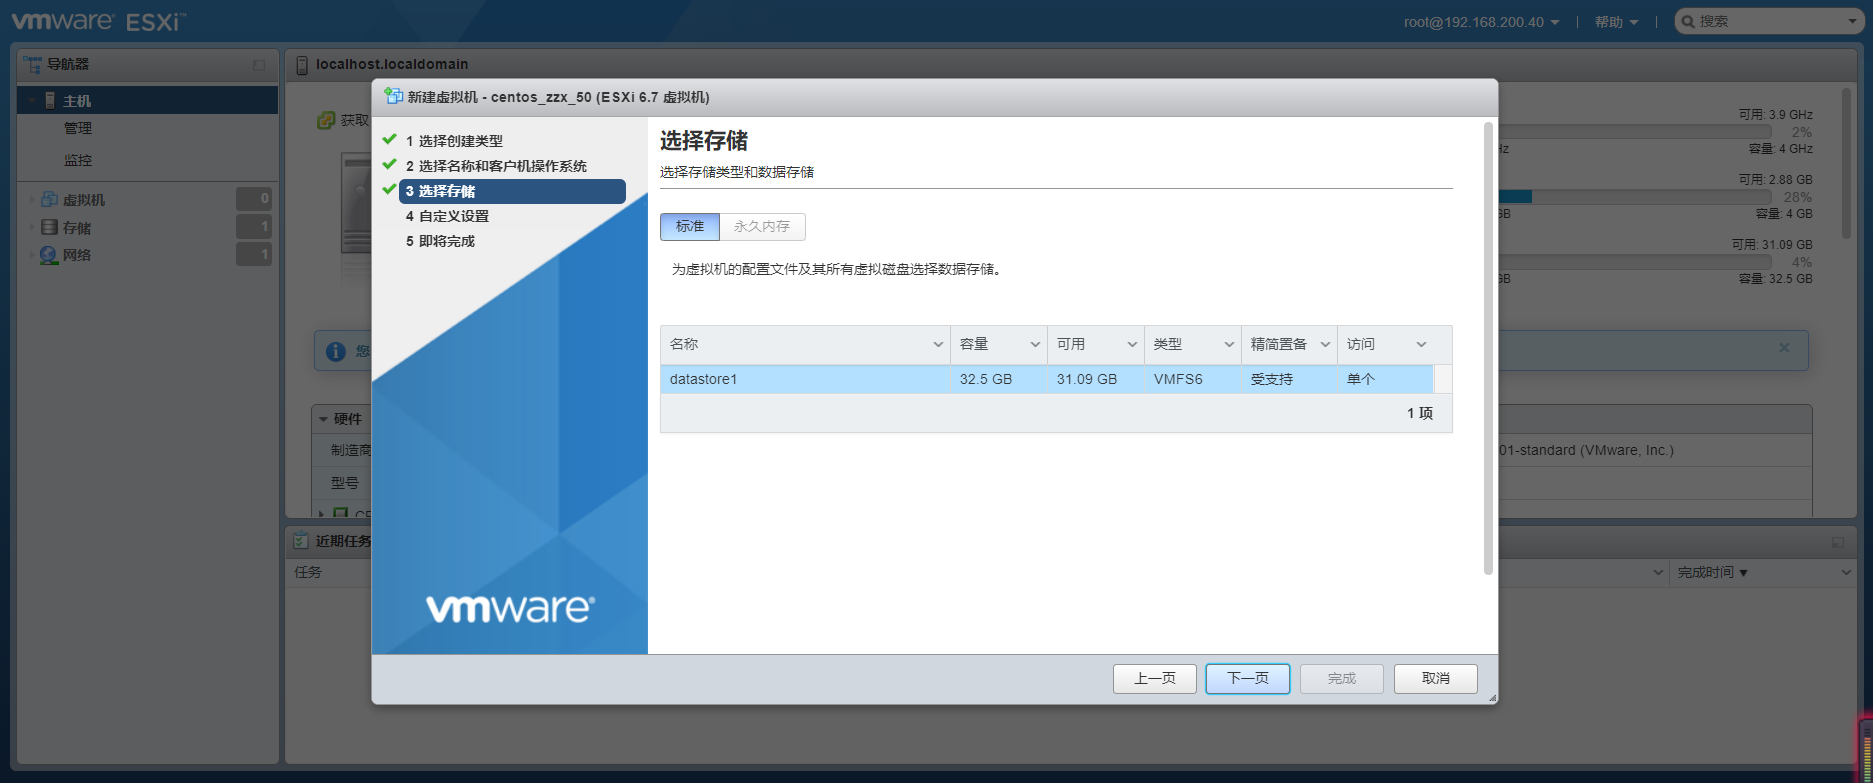
Task: Click the Navigator panel icon
Action: pos(32,64)
